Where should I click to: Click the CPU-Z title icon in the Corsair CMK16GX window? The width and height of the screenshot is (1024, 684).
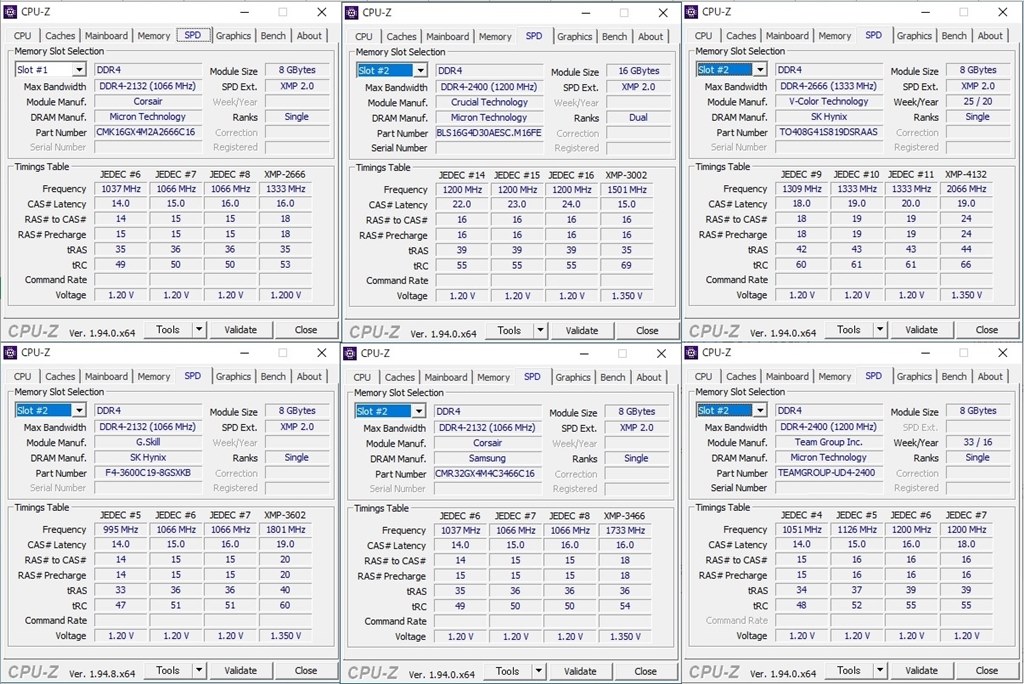(x=10, y=12)
